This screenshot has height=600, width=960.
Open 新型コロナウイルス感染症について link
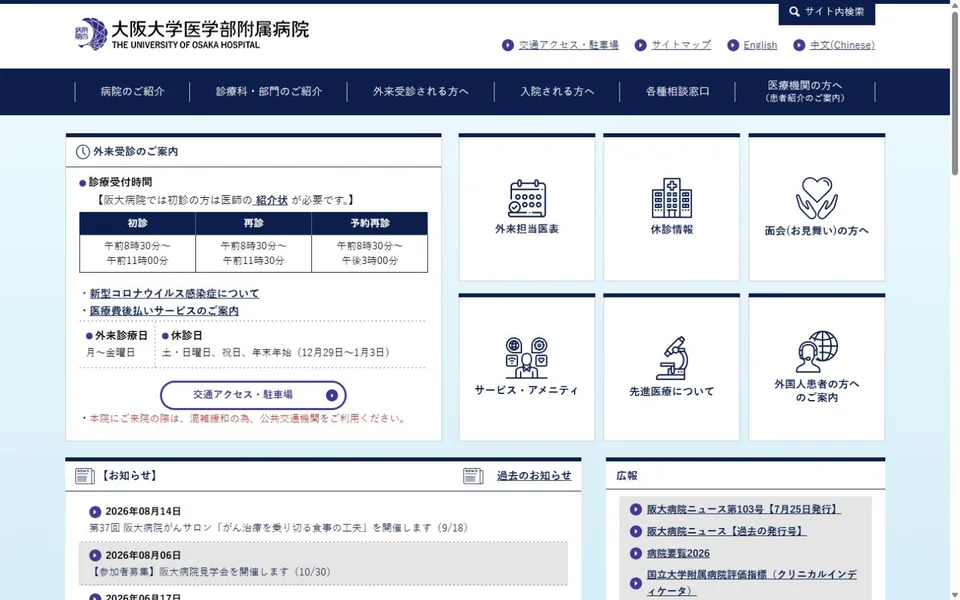(x=174, y=293)
